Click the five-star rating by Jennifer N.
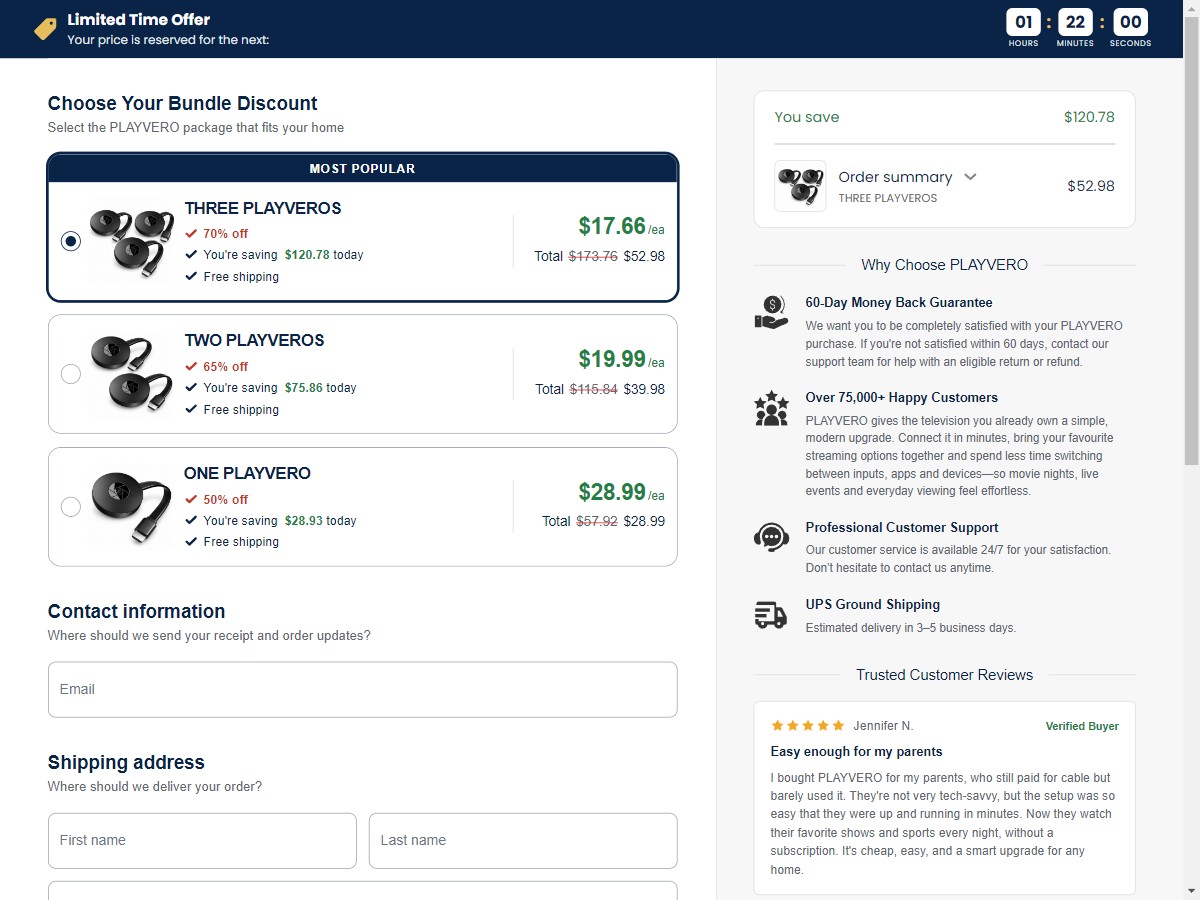The height and width of the screenshot is (900, 1200). [x=807, y=726]
